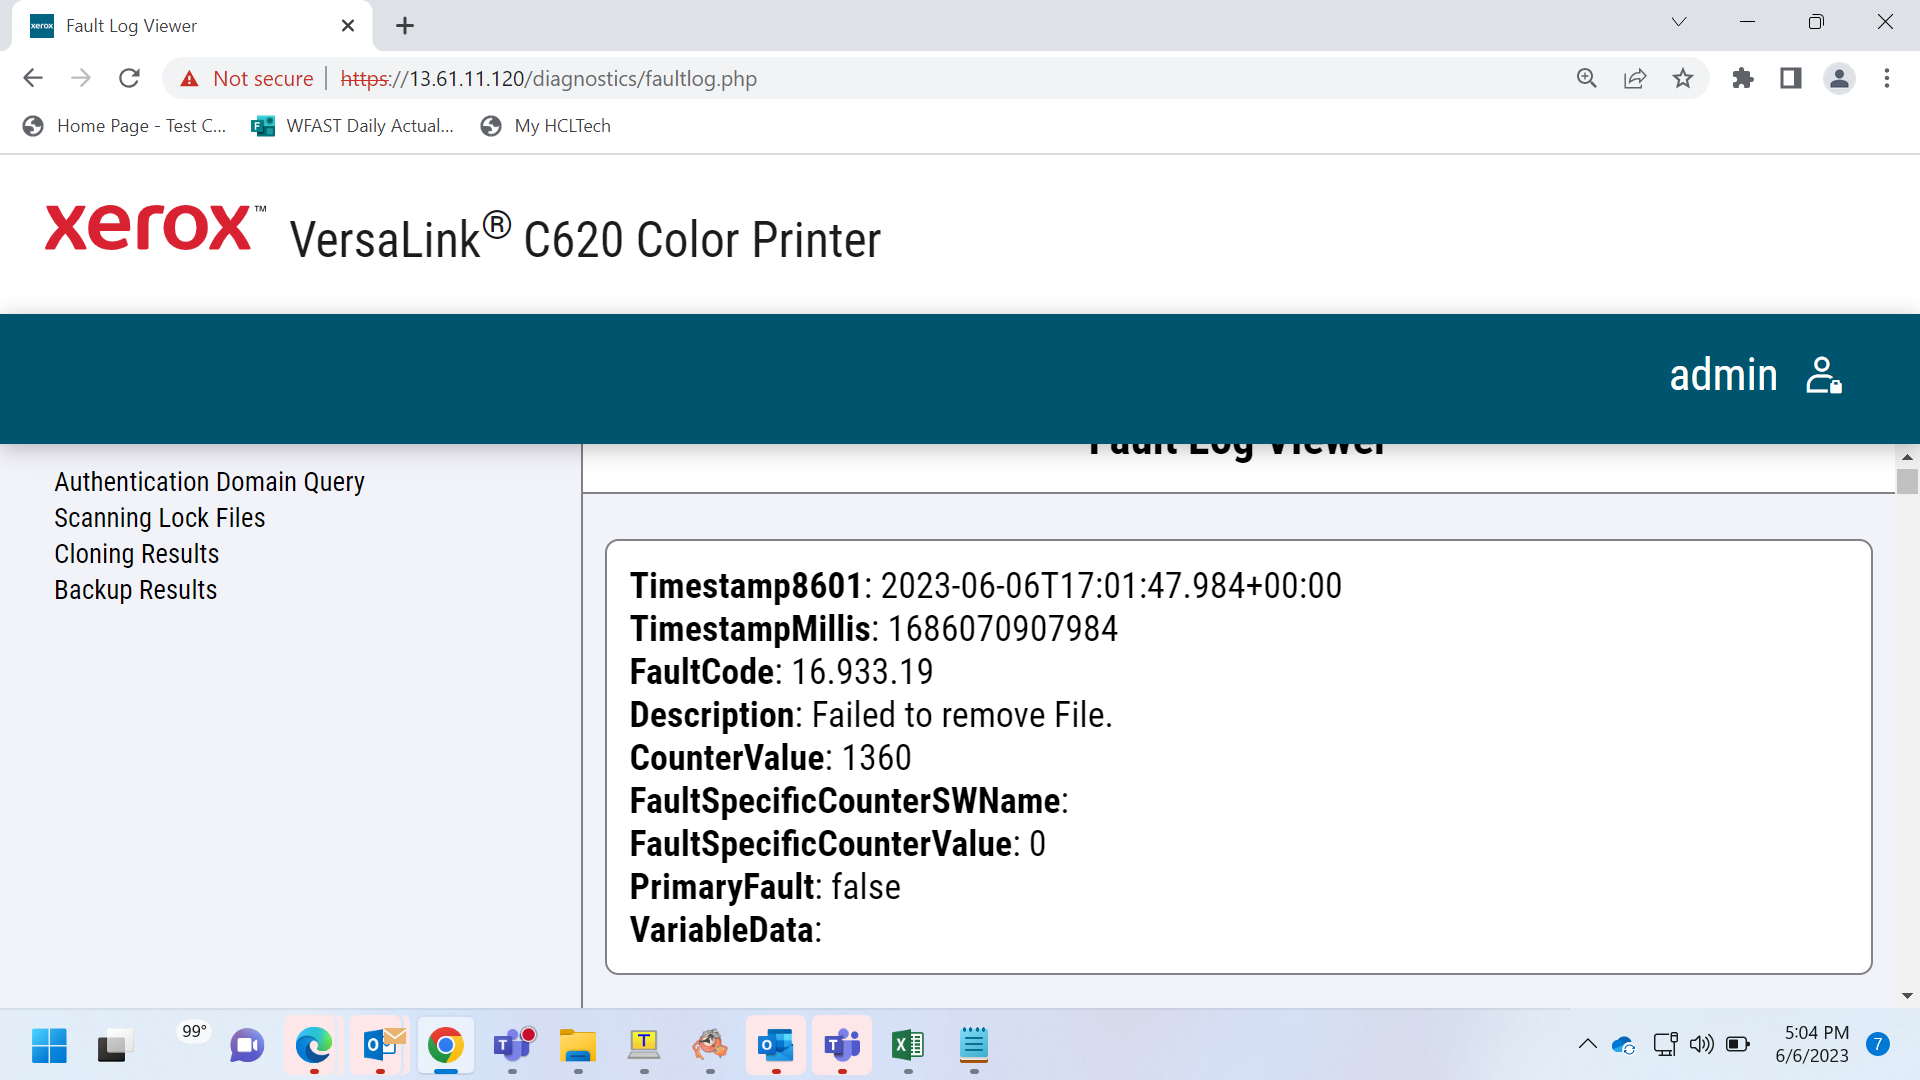Open Authentication Domain Query link
The width and height of the screenshot is (1920, 1080).
coord(209,482)
